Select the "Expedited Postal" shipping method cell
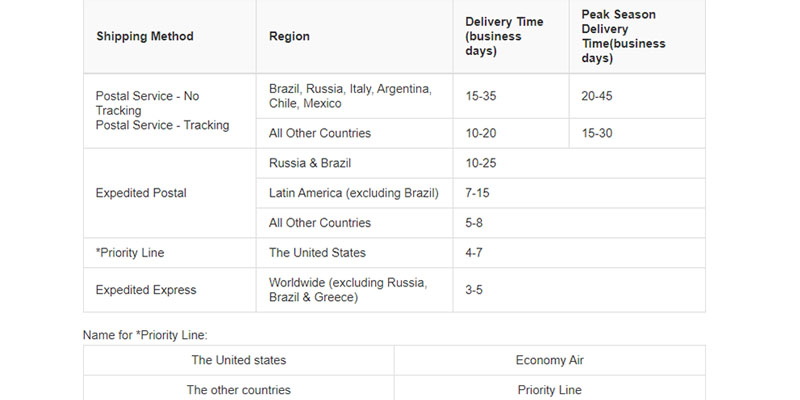The image size is (800, 400). (141, 192)
